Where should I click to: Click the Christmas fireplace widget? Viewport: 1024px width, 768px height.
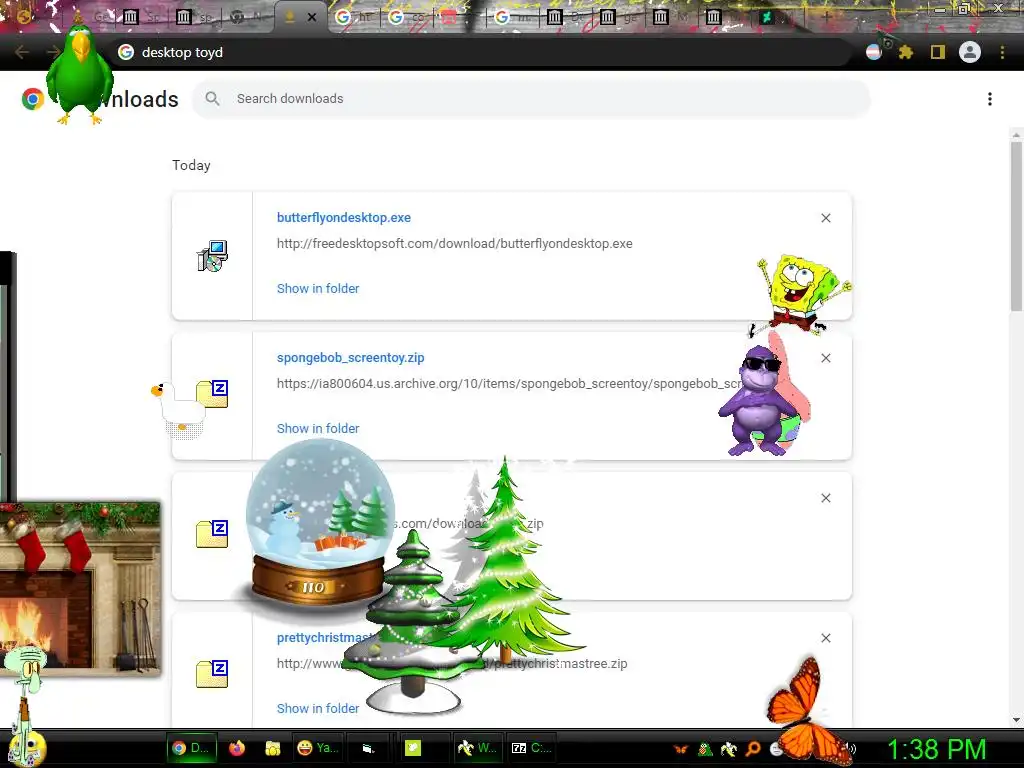pyautogui.click(x=80, y=588)
